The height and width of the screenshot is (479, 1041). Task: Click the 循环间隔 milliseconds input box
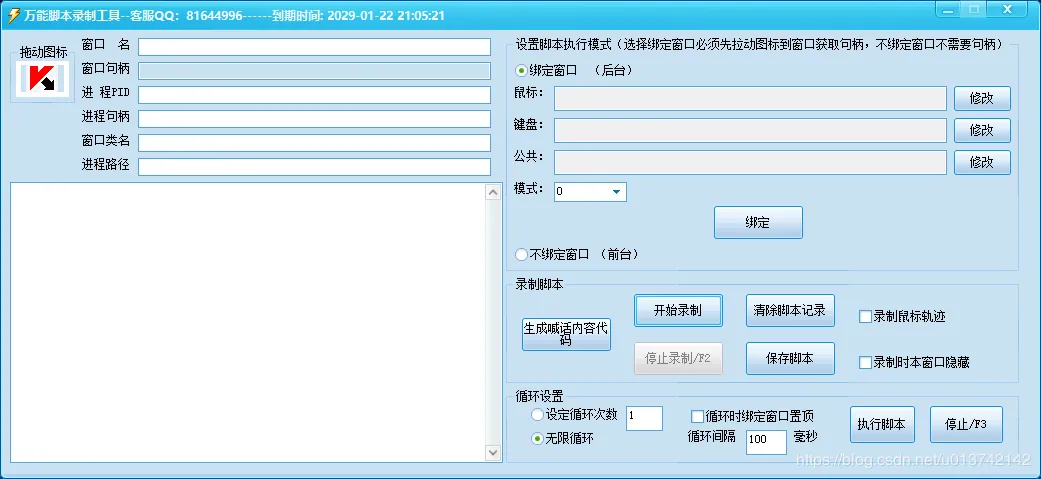coord(766,442)
